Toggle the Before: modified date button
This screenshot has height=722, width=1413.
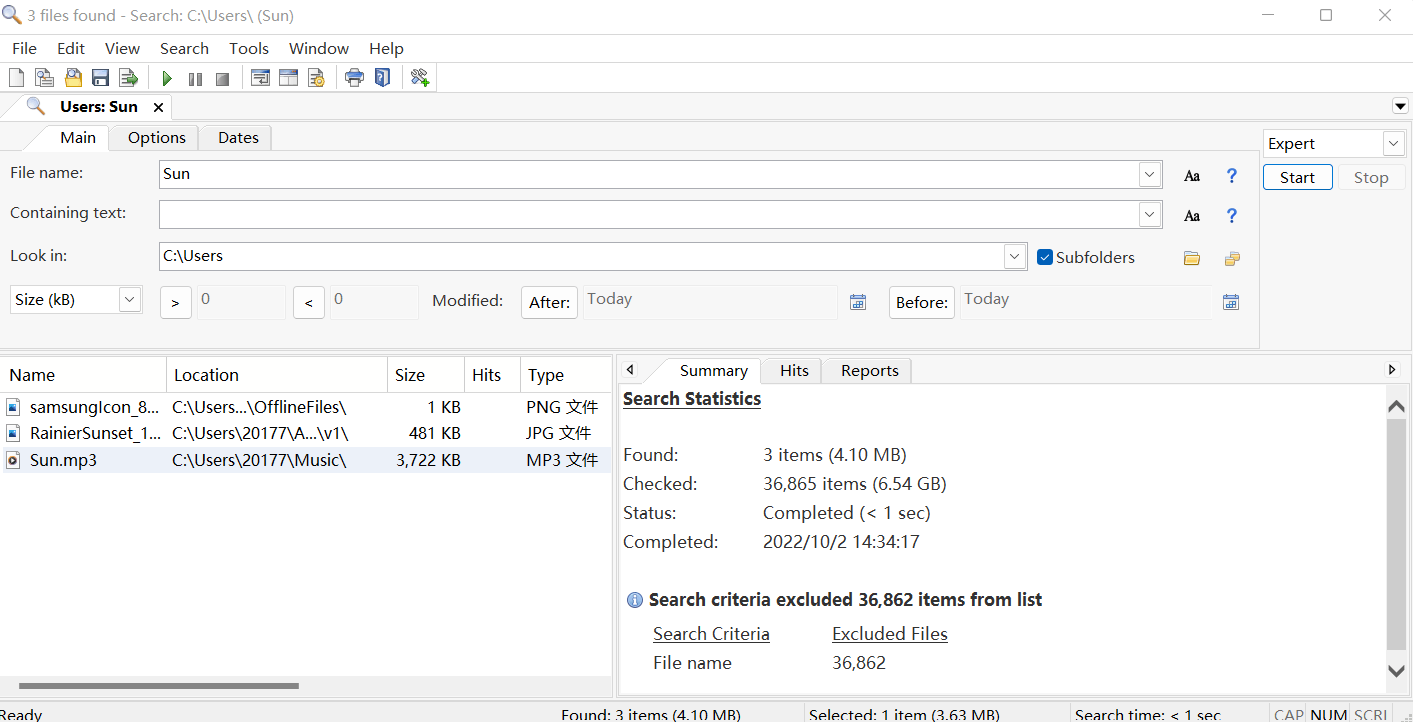921,302
